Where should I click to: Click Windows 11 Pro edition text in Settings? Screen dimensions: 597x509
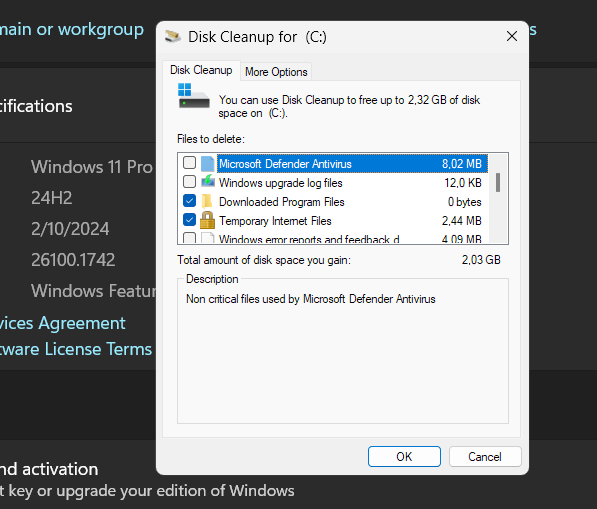pyautogui.click(x=92, y=167)
